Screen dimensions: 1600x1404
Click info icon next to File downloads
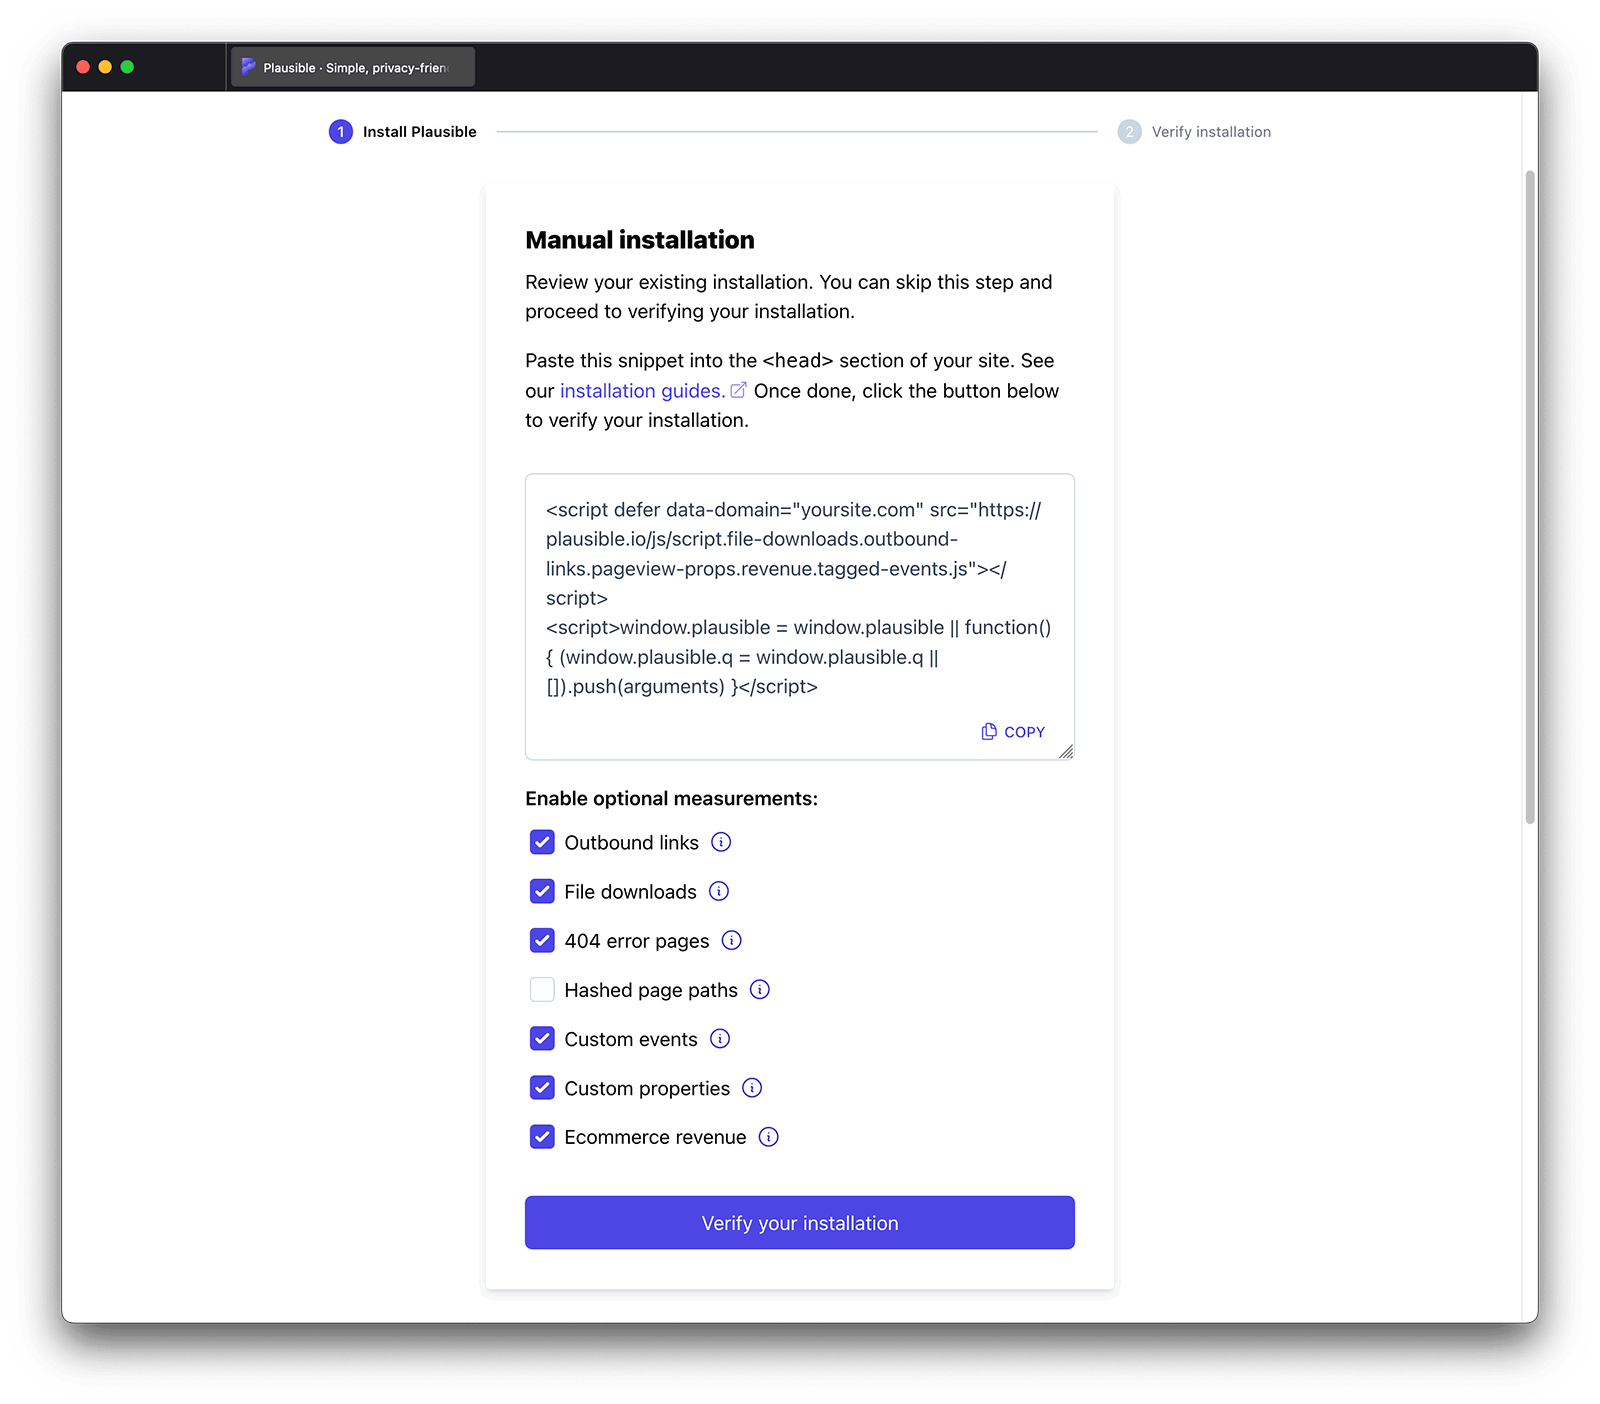click(x=719, y=891)
